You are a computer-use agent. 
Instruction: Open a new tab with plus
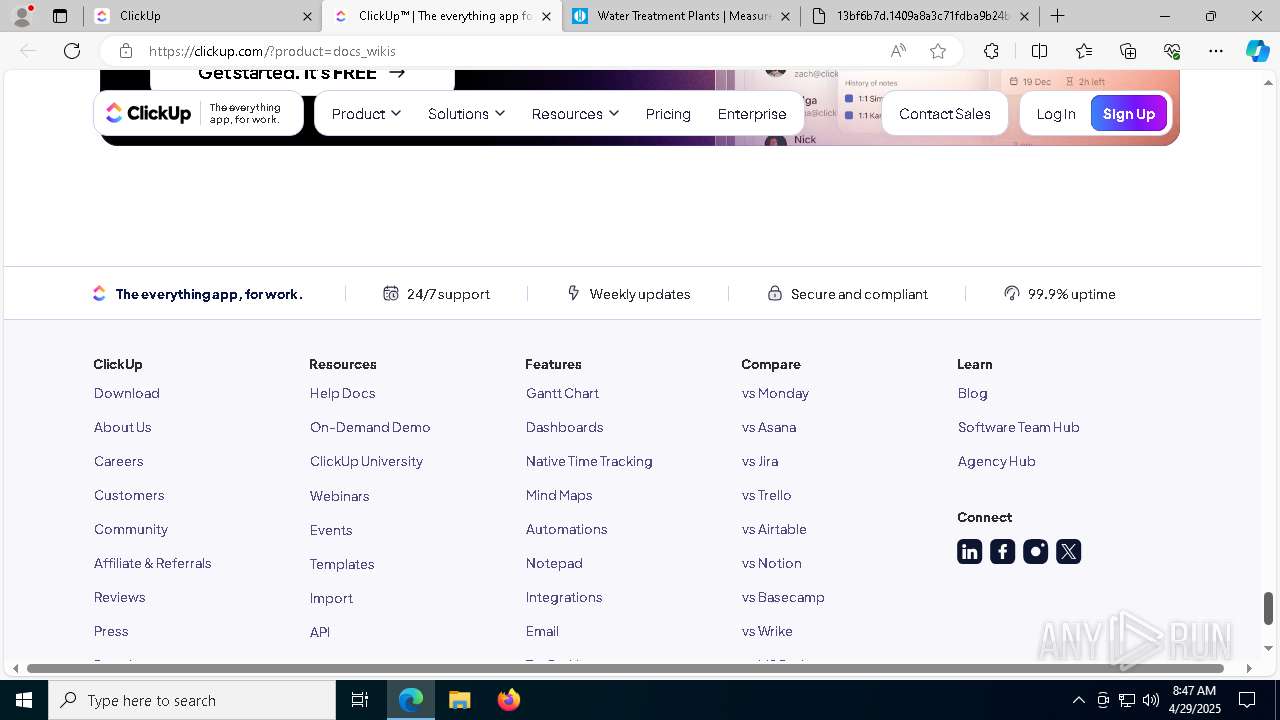tap(1057, 16)
